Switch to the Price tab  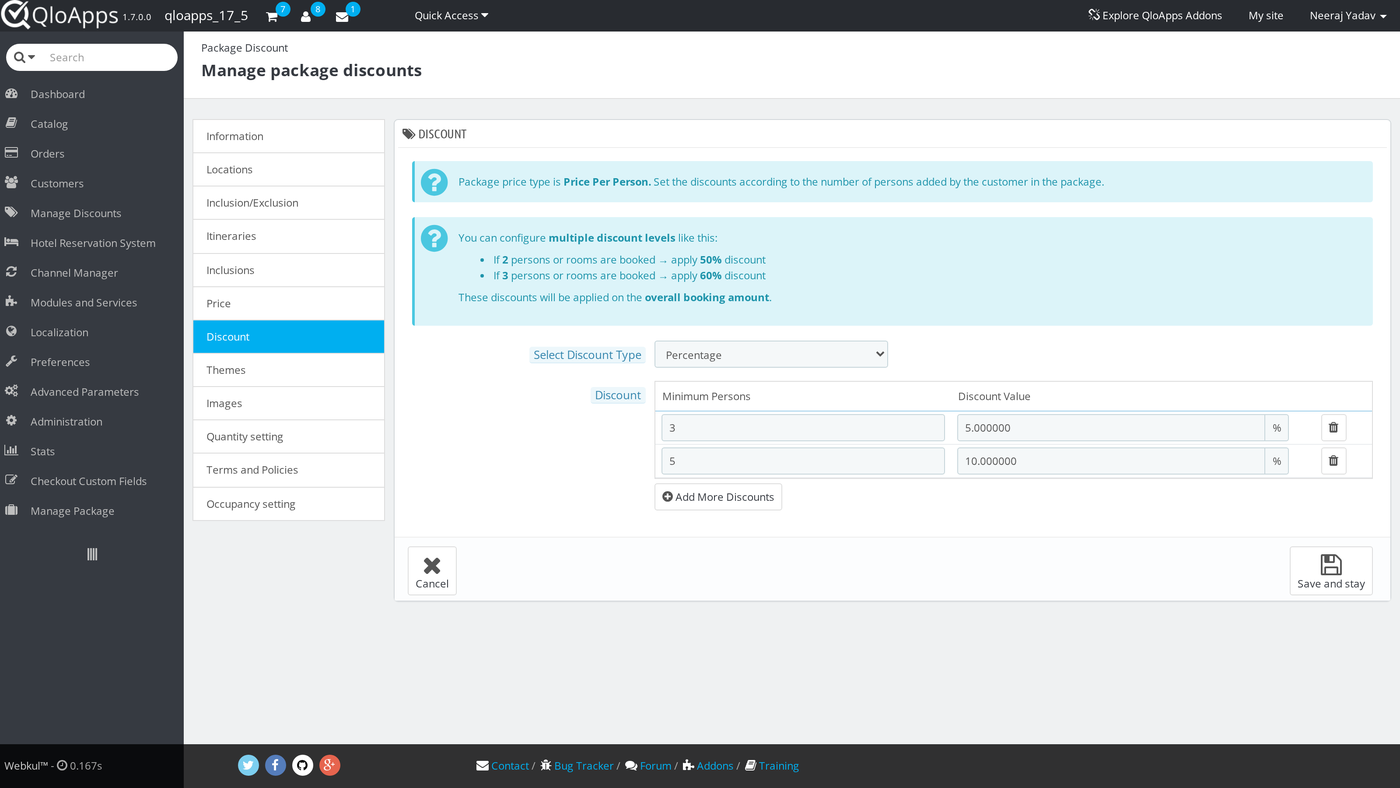click(x=288, y=303)
